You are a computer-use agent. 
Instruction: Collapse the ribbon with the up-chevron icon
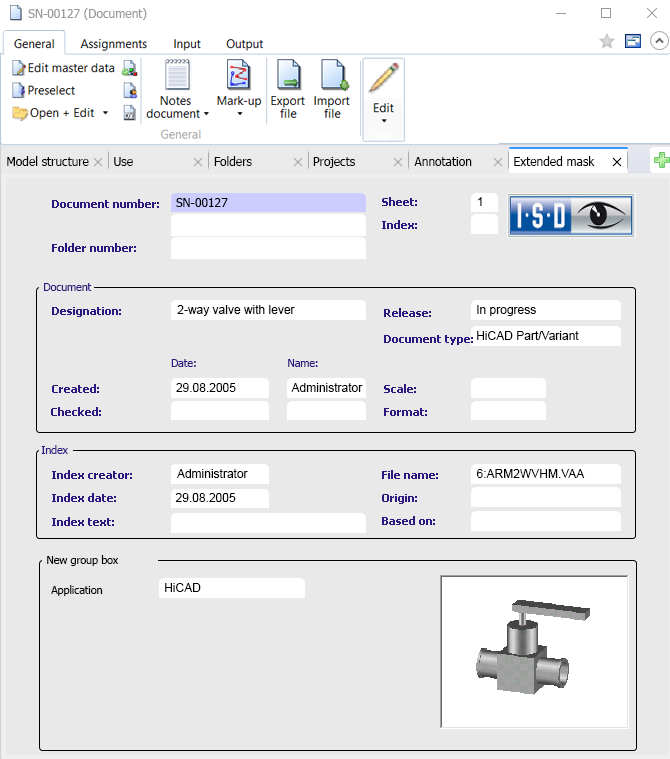pos(659,41)
